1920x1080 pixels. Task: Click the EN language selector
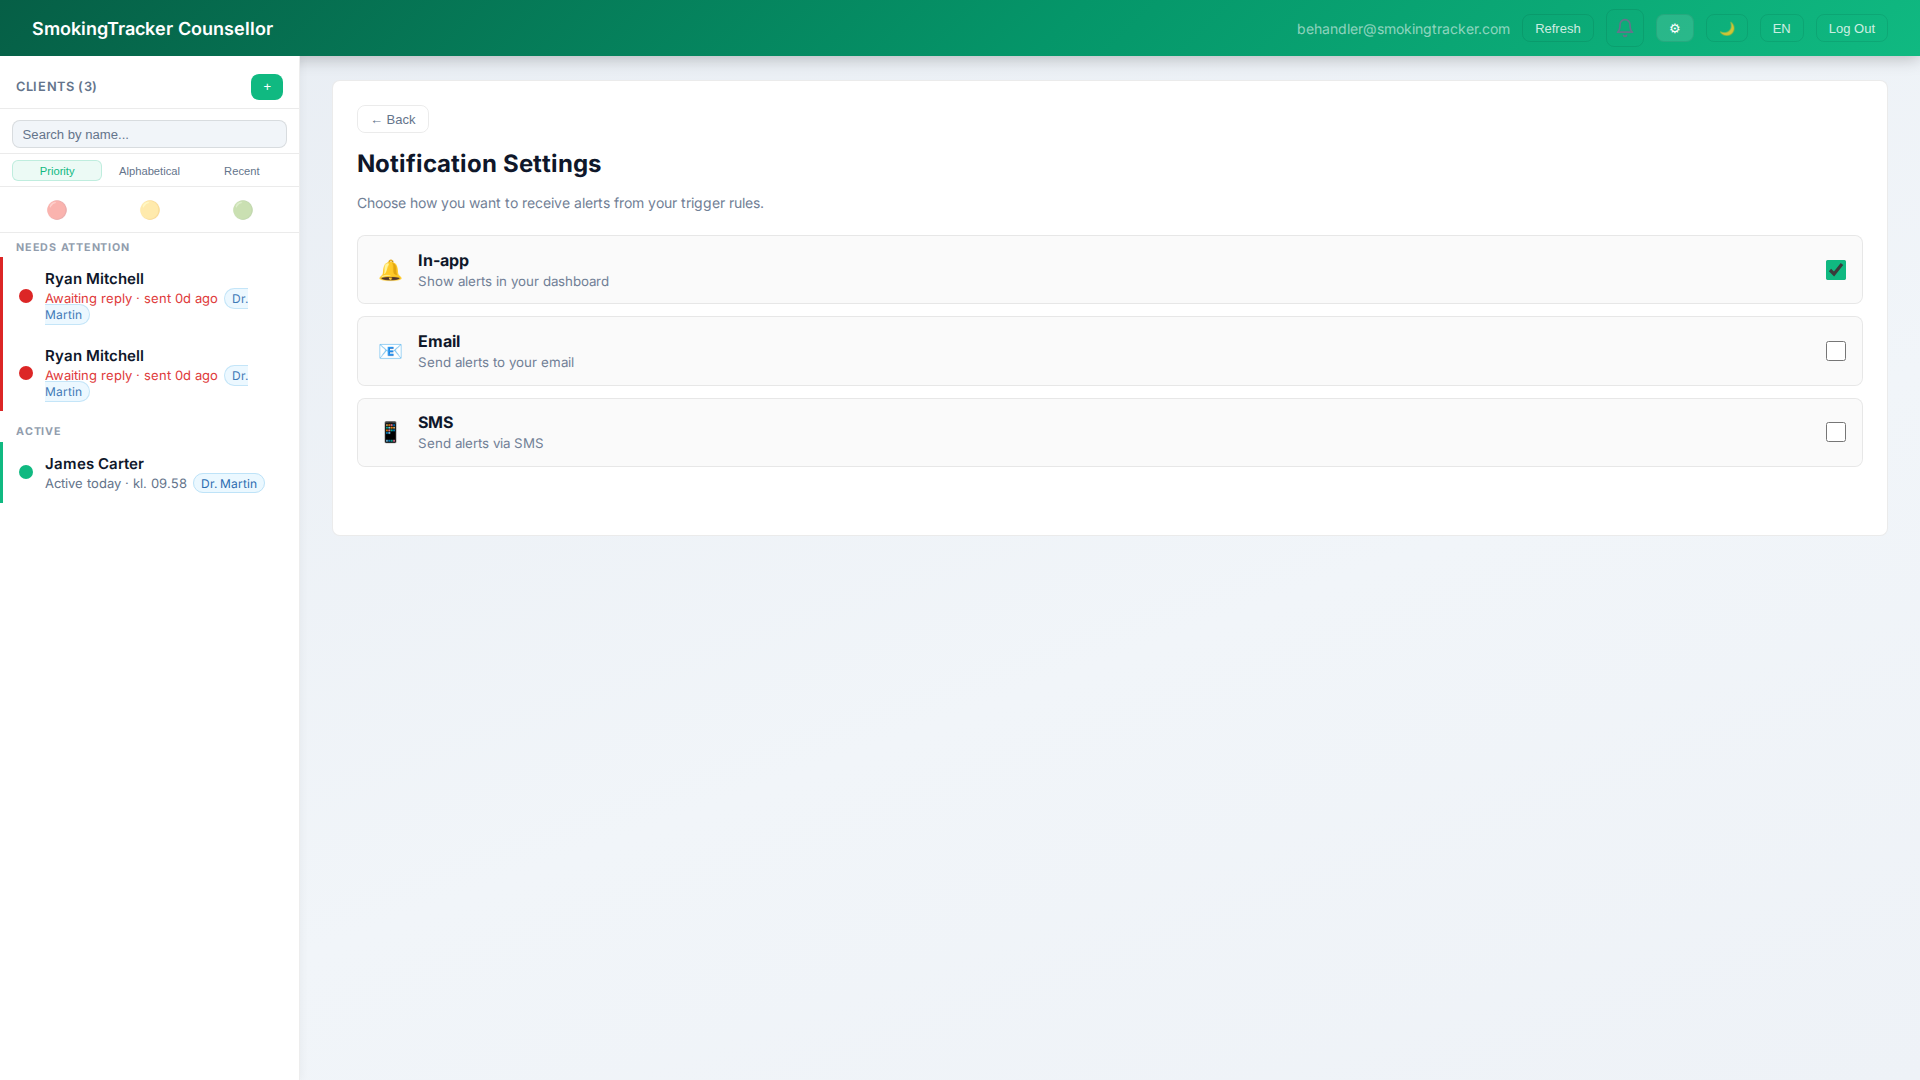click(x=1781, y=27)
